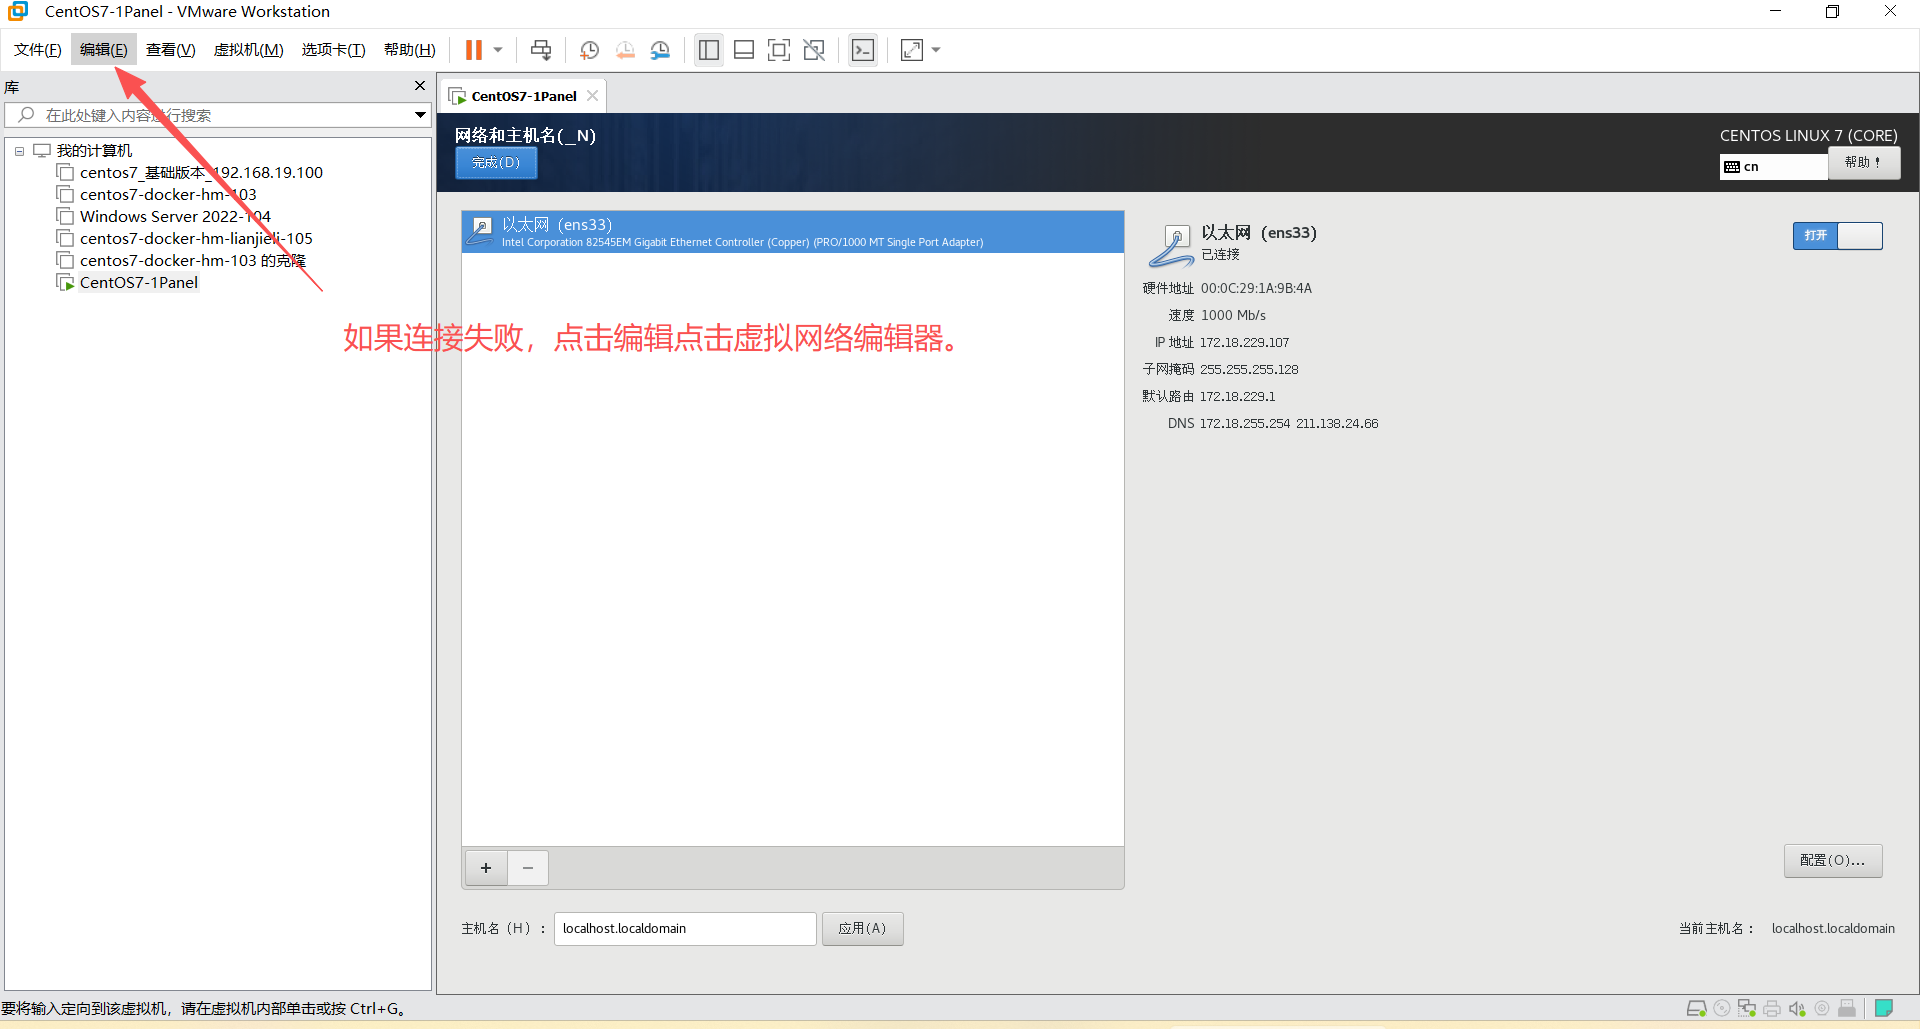Image resolution: width=1920 pixels, height=1029 pixels.
Task: Toggle the thumbnail bar view
Action: tap(744, 50)
